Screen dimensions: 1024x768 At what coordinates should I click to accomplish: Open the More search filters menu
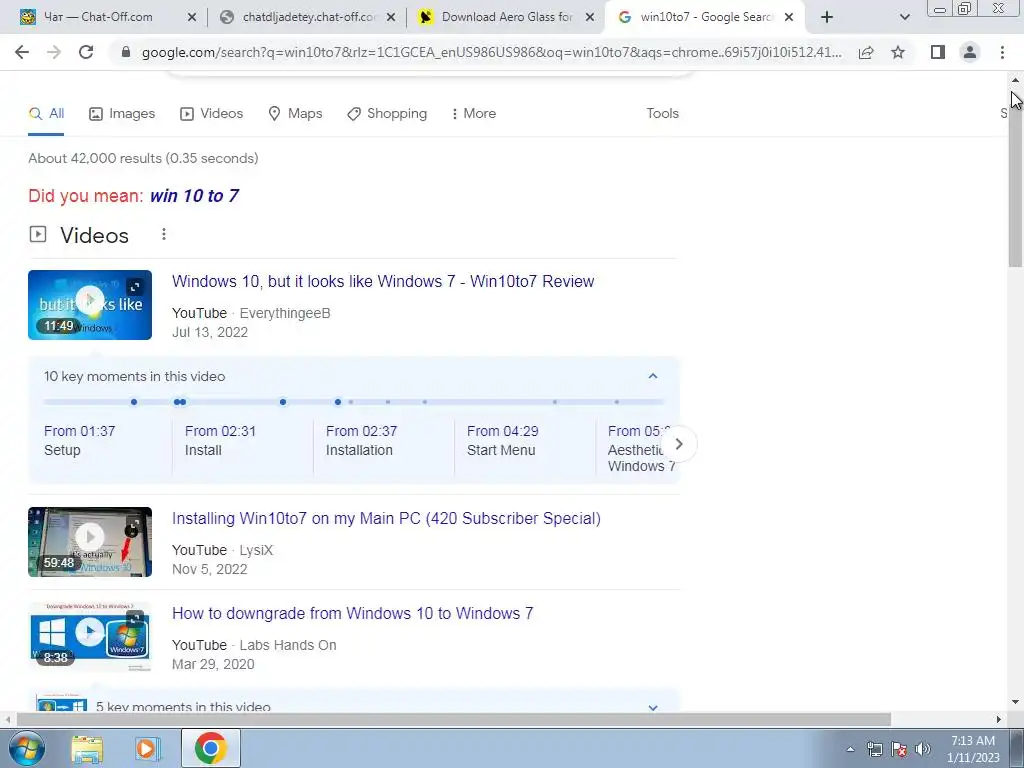[x=473, y=114]
